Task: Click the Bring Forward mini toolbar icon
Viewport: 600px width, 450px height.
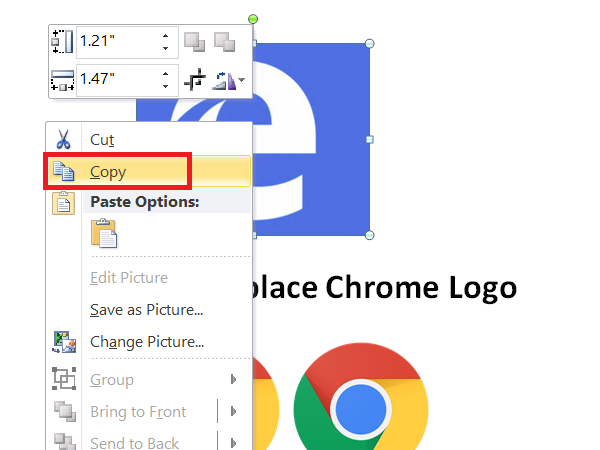Action: (x=194, y=42)
